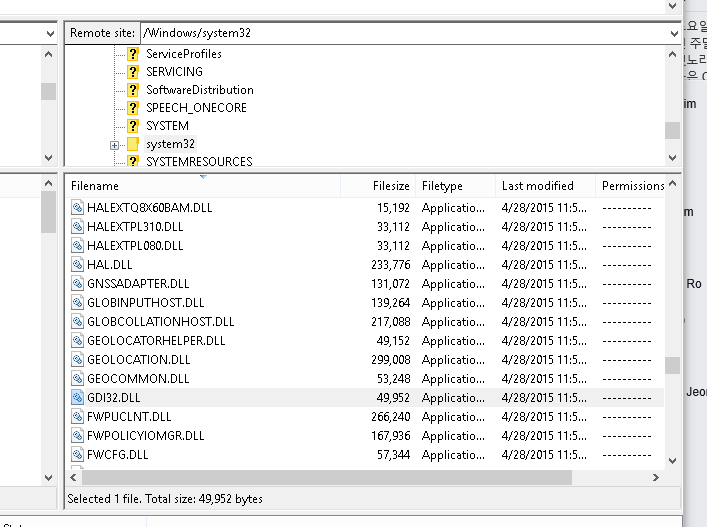Click the file list horizontal scrollbar
Screen dimensions: 707x527
pos(320,478)
